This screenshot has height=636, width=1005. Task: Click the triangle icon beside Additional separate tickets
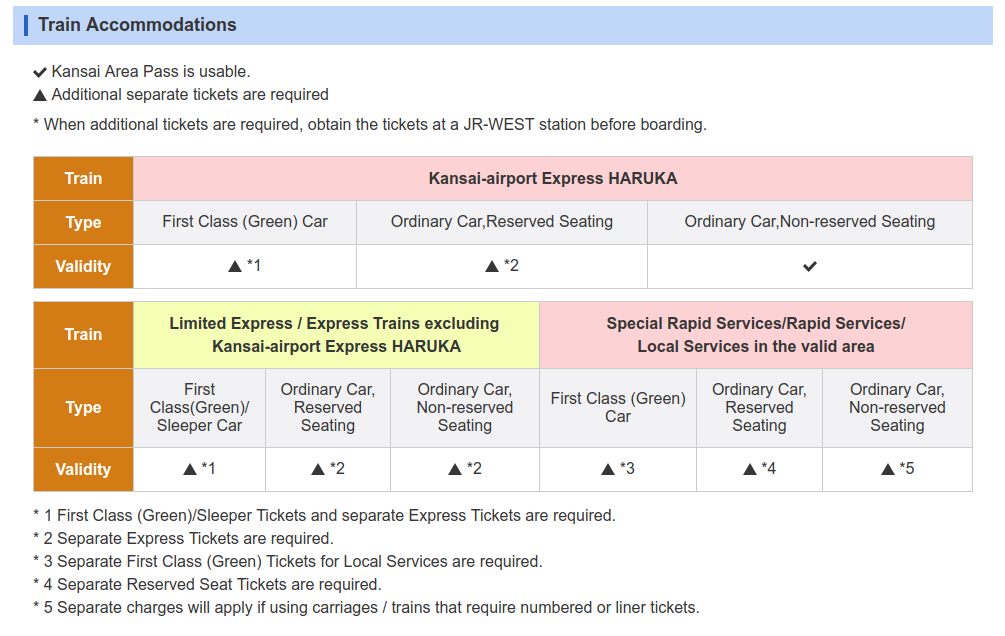pyautogui.click(x=40, y=95)
